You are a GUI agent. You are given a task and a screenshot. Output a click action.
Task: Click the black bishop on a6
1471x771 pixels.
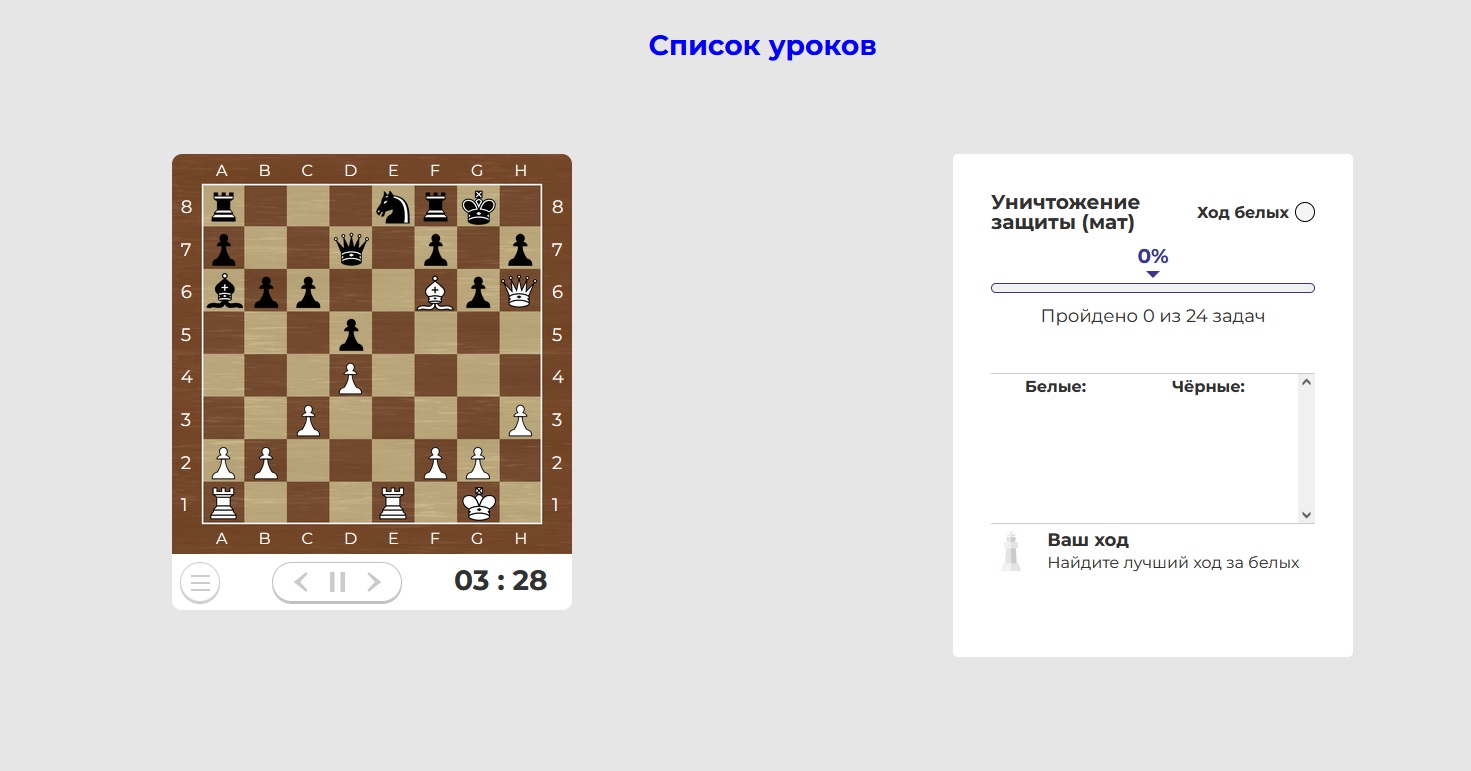click(223, 291)
